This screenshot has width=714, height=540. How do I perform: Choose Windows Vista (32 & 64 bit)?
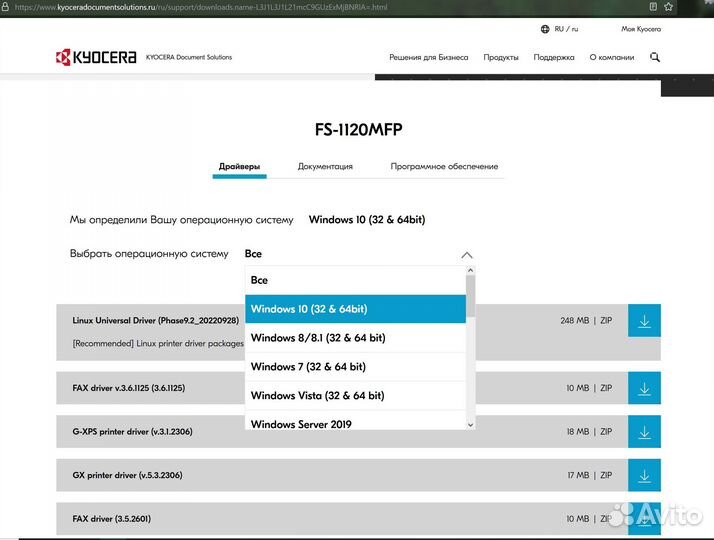(x=355, y=395)
